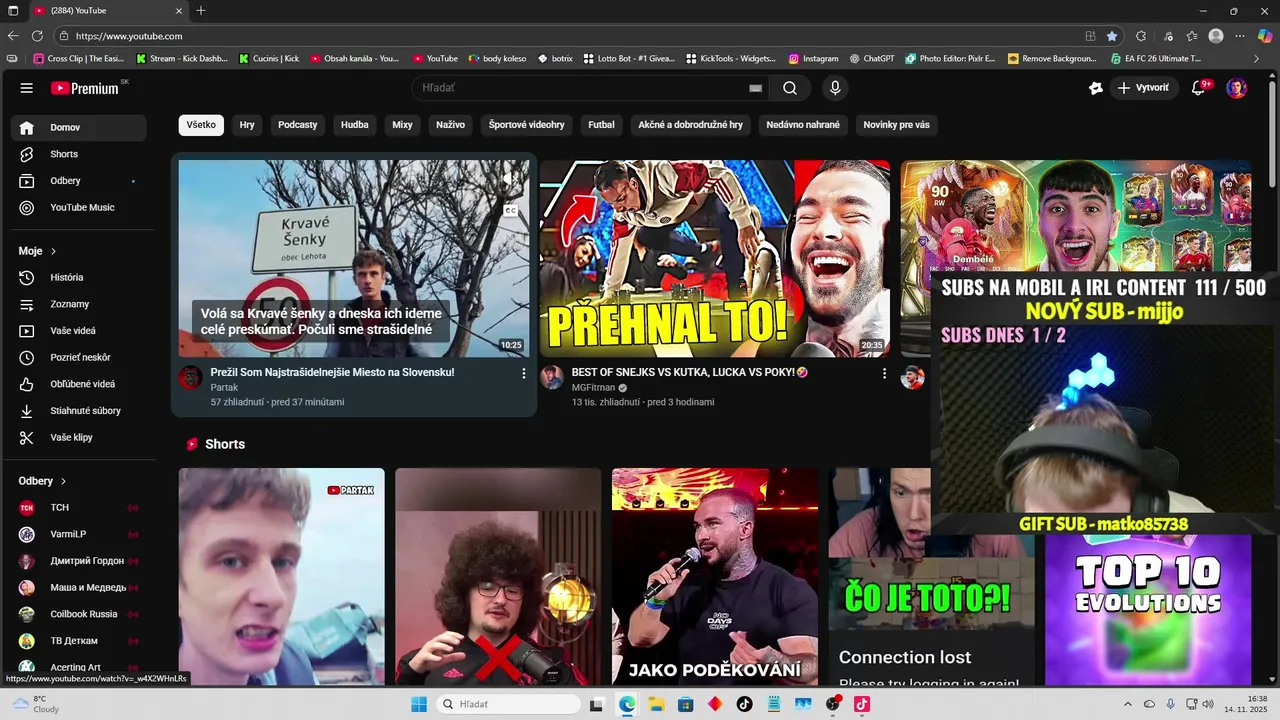This screenshot has width=1280, height=720.
Task: Open the on-screen keyboard icon in search box
Action: tap(756, 88)
